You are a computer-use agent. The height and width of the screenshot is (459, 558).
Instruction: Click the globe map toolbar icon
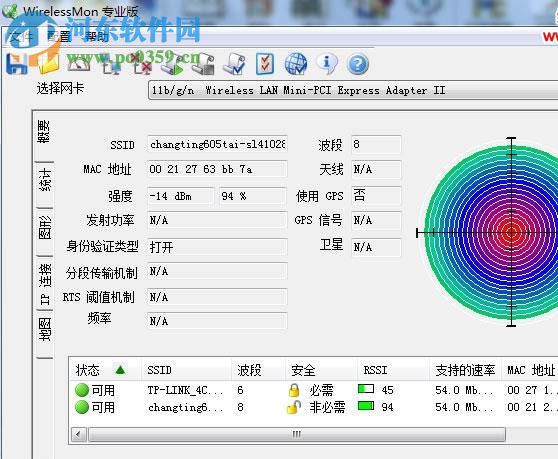(x=296, y=64)
